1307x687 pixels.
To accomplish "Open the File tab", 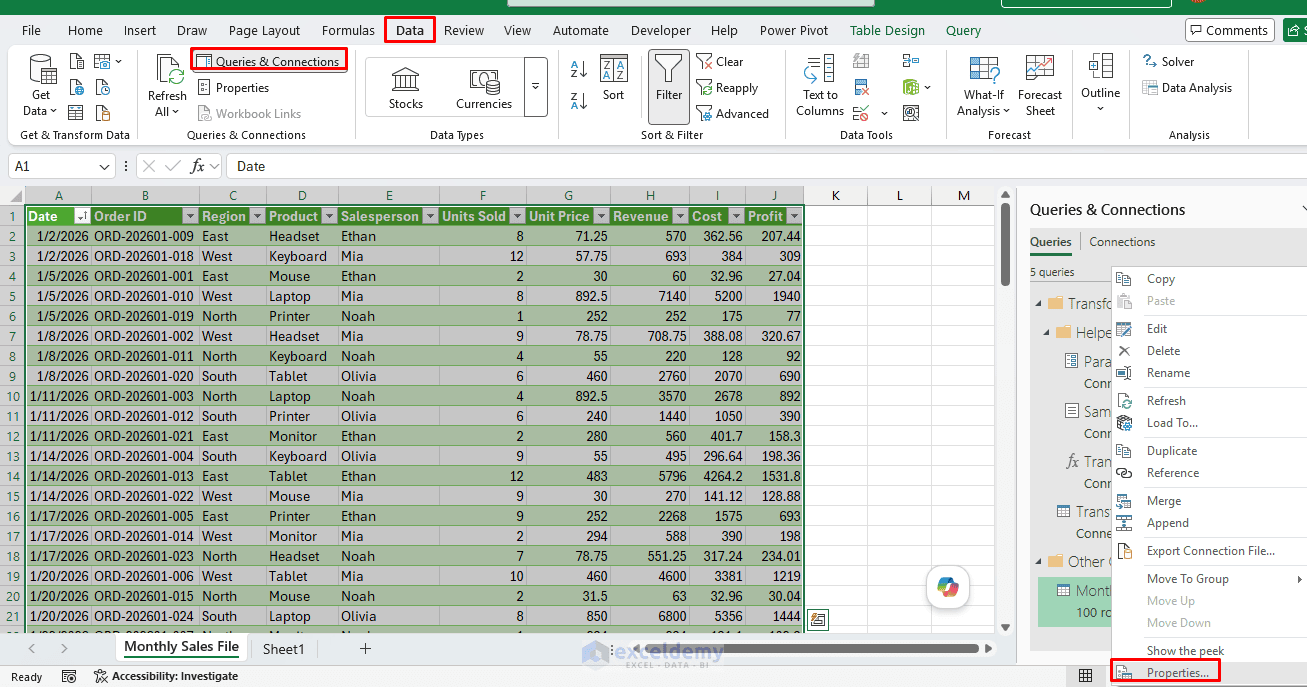I will pos(31,30).
